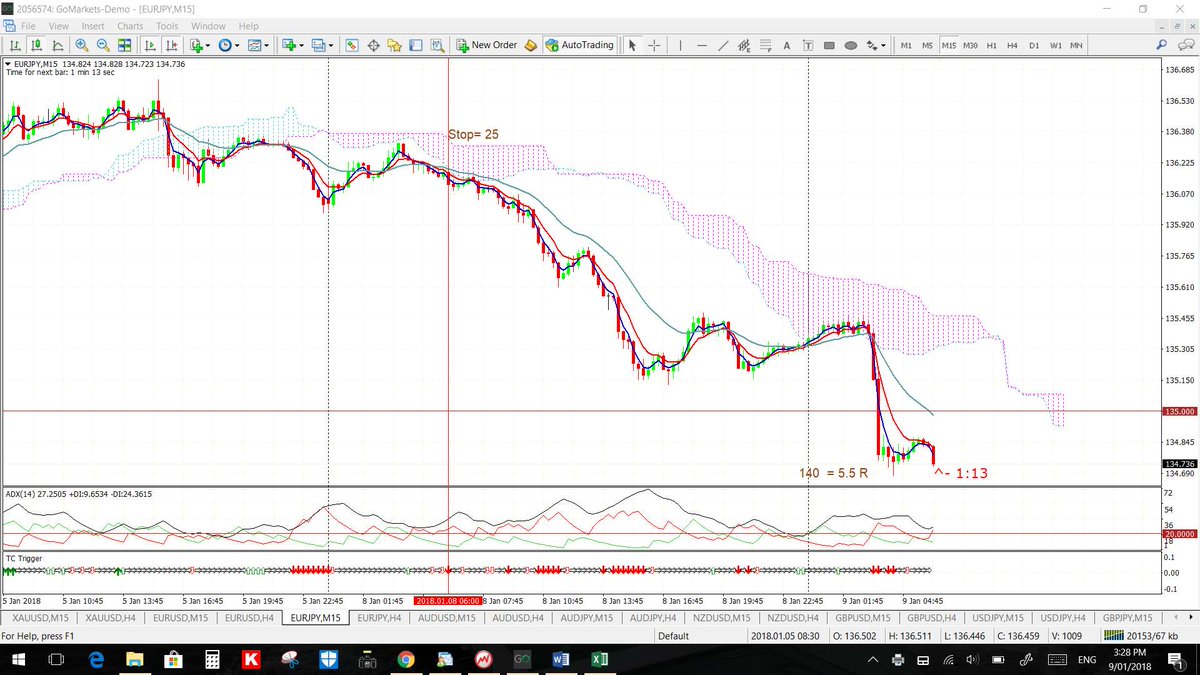Select the text label T tool
The width and height of the screenshot is (1200, 675).
pyautogui.click(x=808, y=45)
